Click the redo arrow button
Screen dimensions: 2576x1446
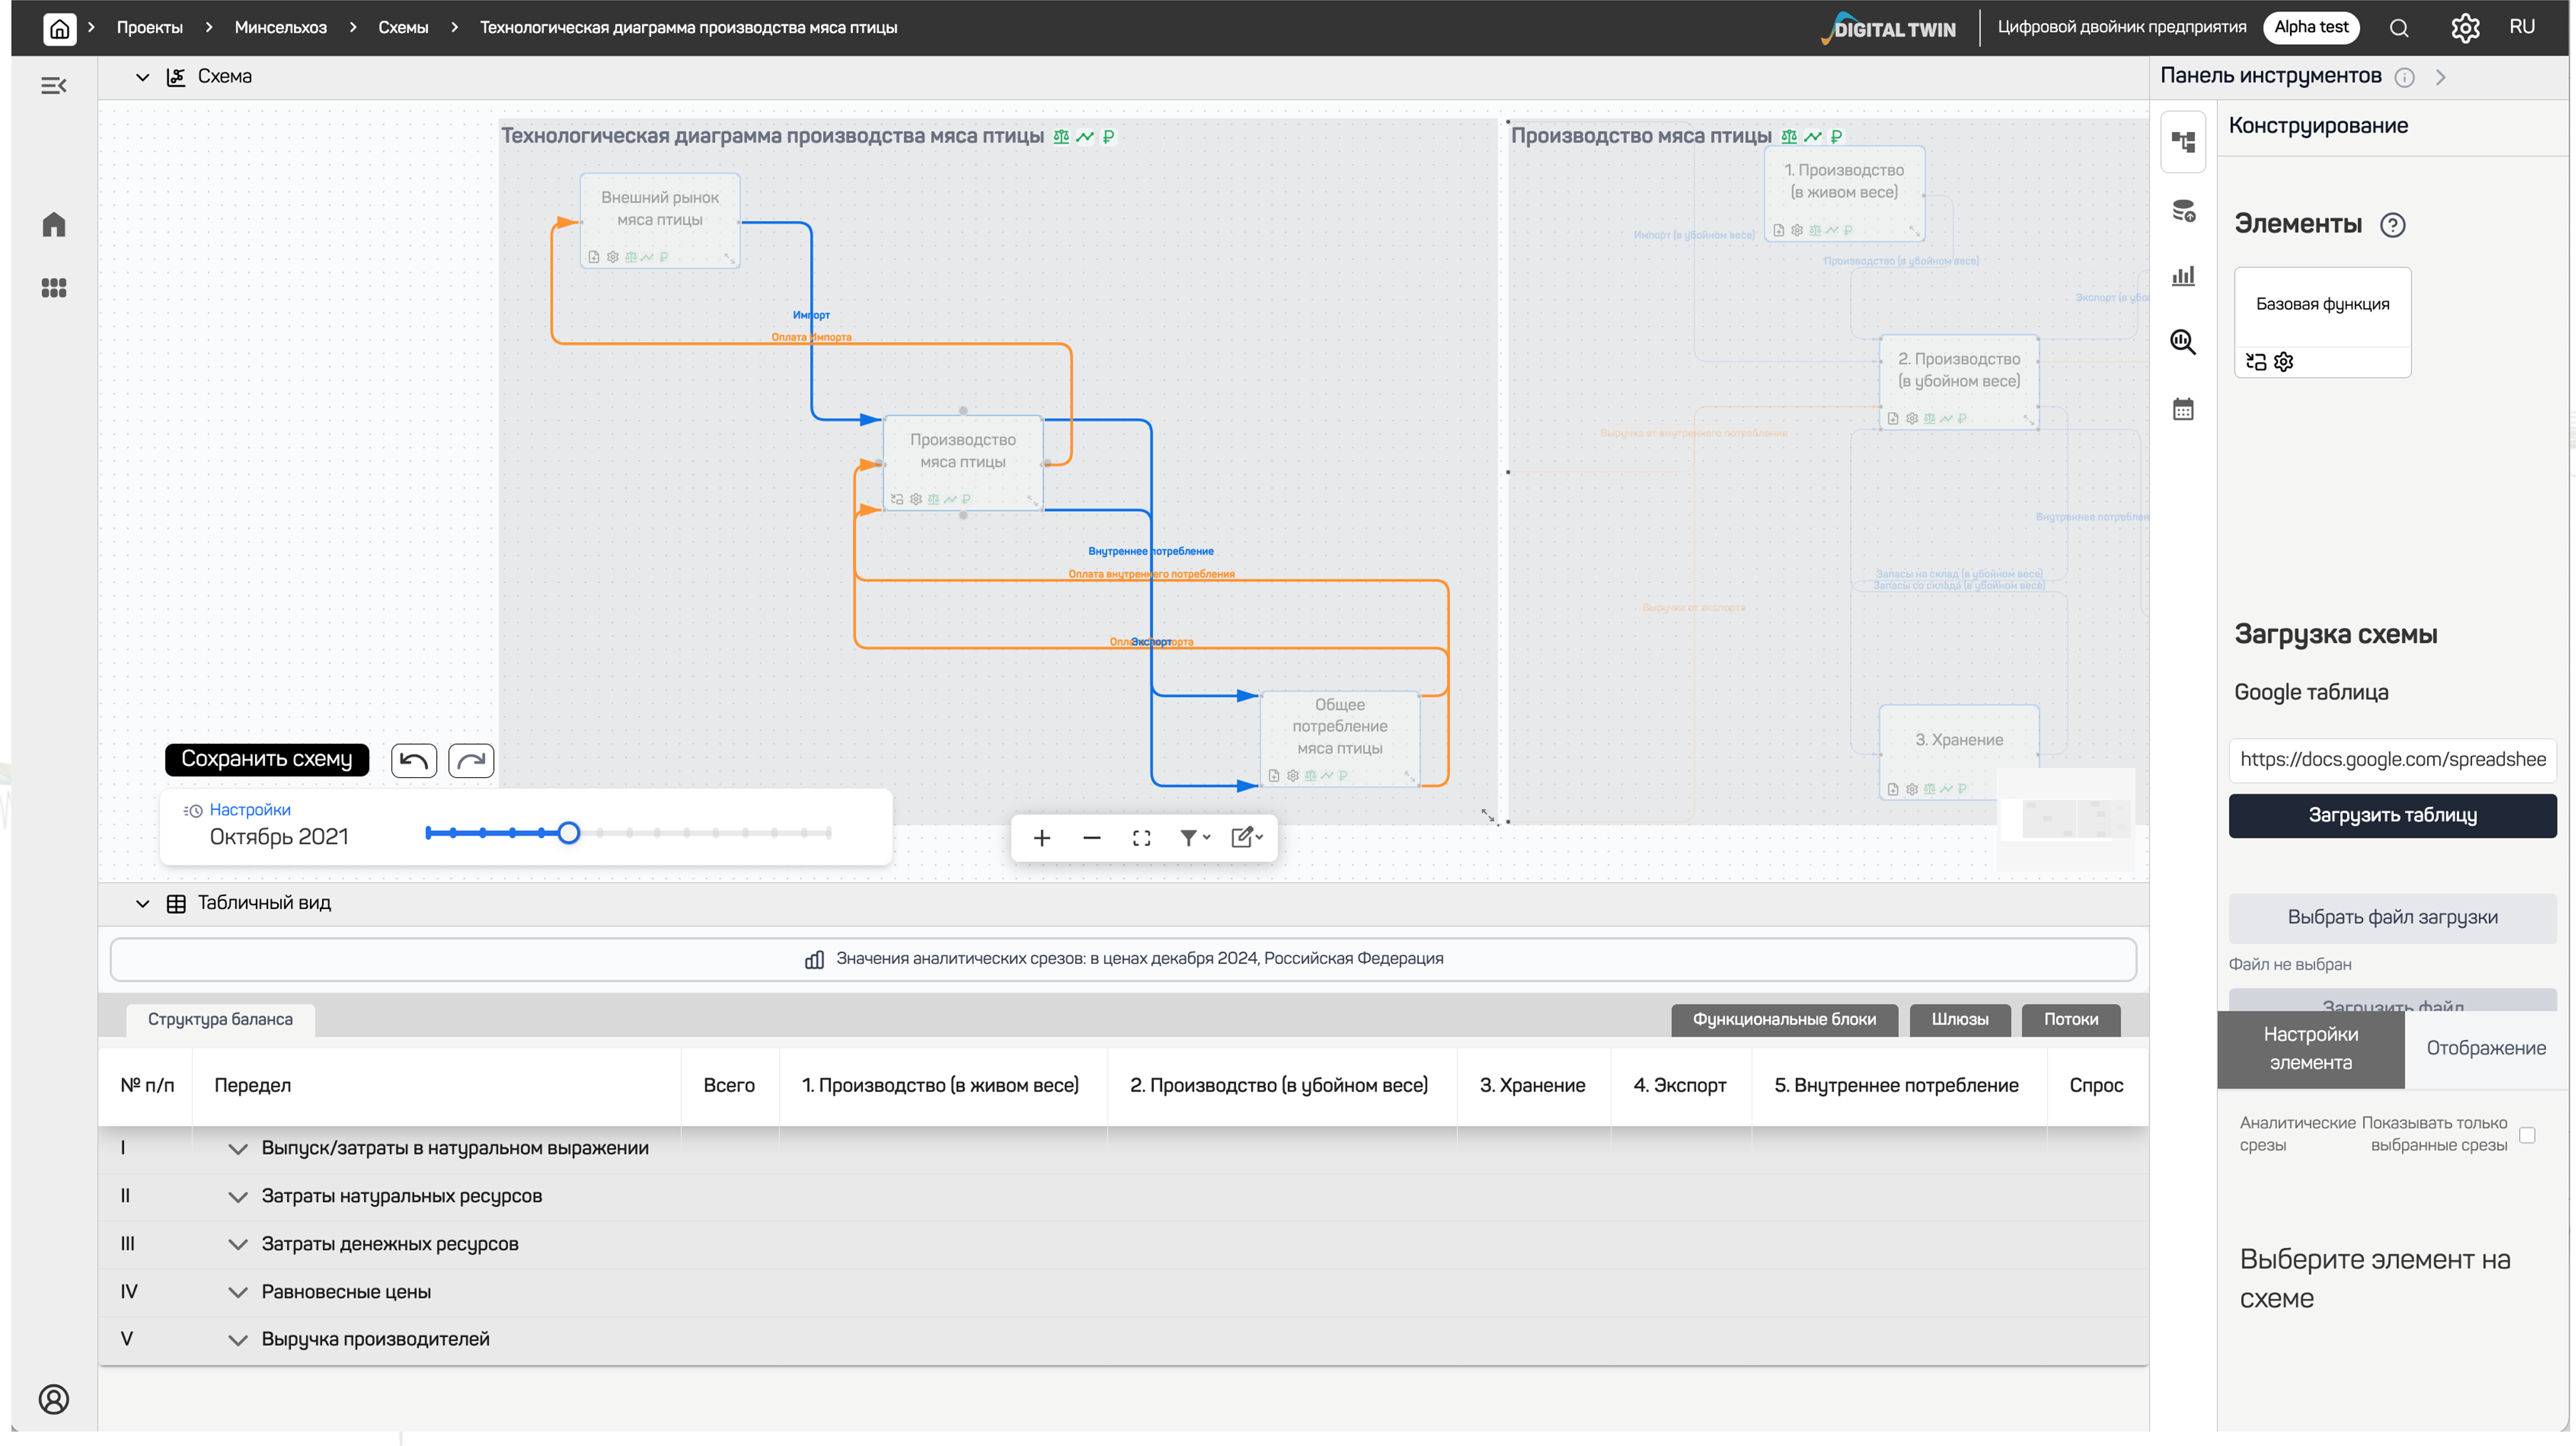471,760
